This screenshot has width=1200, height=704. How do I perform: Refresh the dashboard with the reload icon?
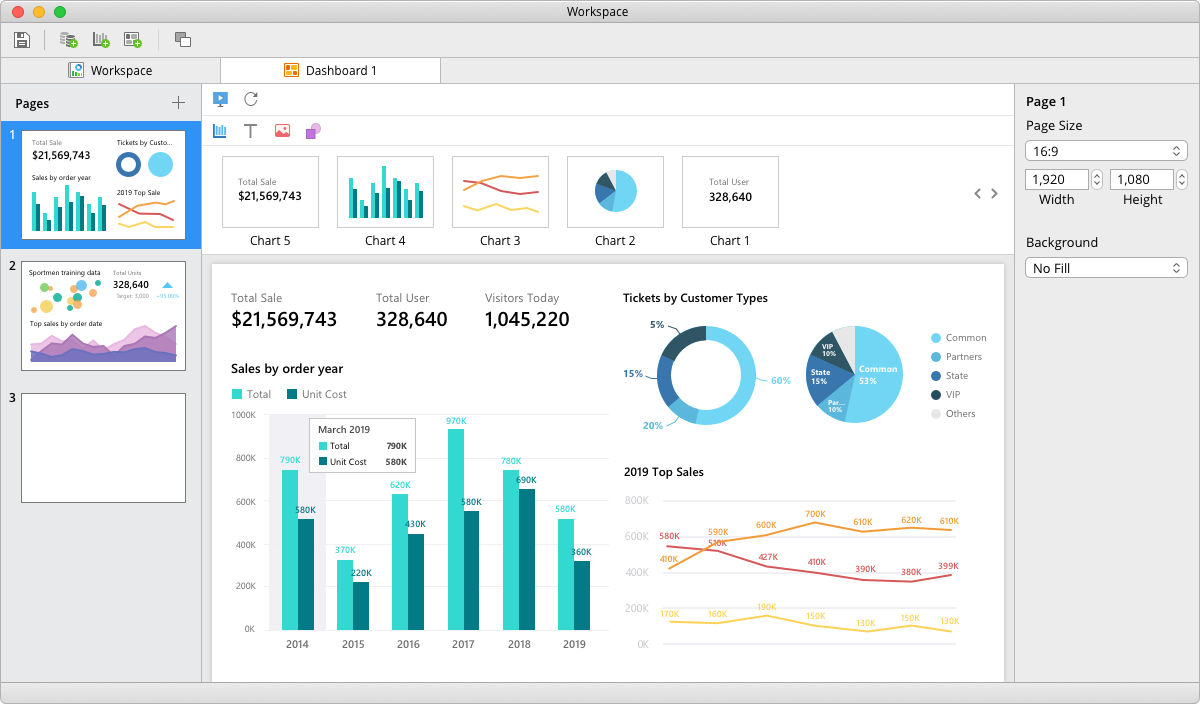[251, 99]
